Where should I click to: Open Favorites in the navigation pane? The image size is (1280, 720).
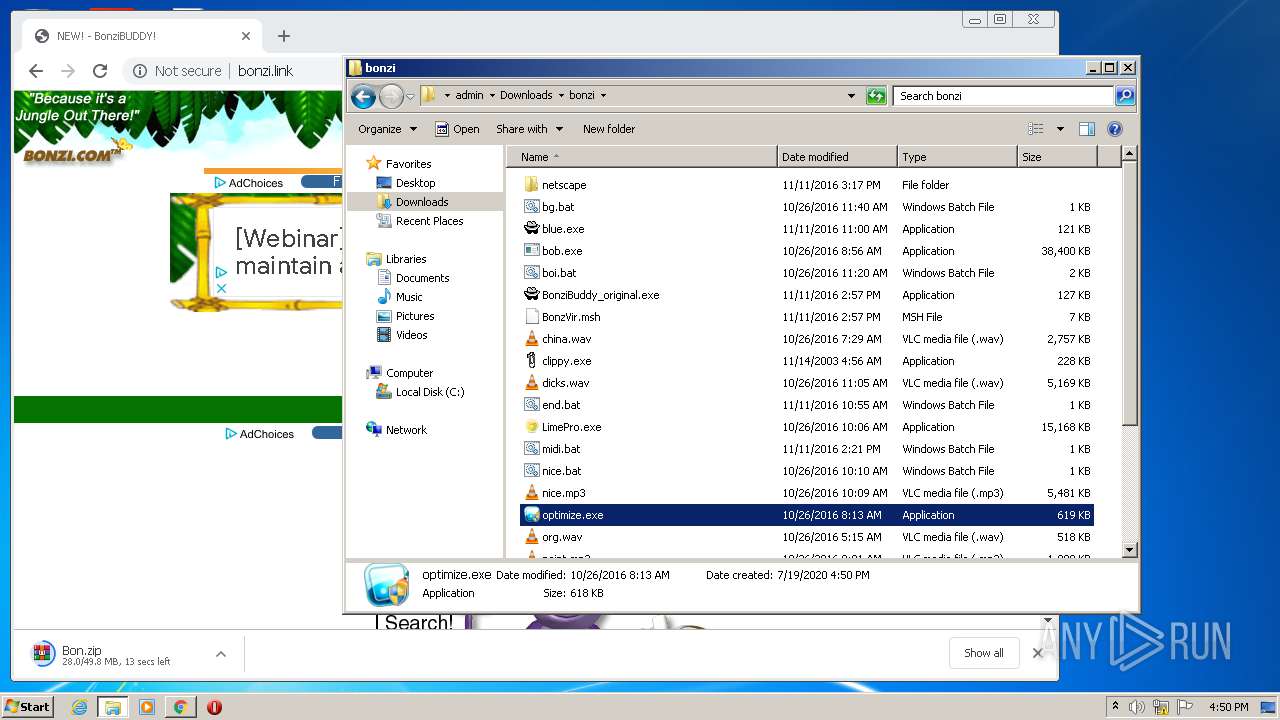408,164
